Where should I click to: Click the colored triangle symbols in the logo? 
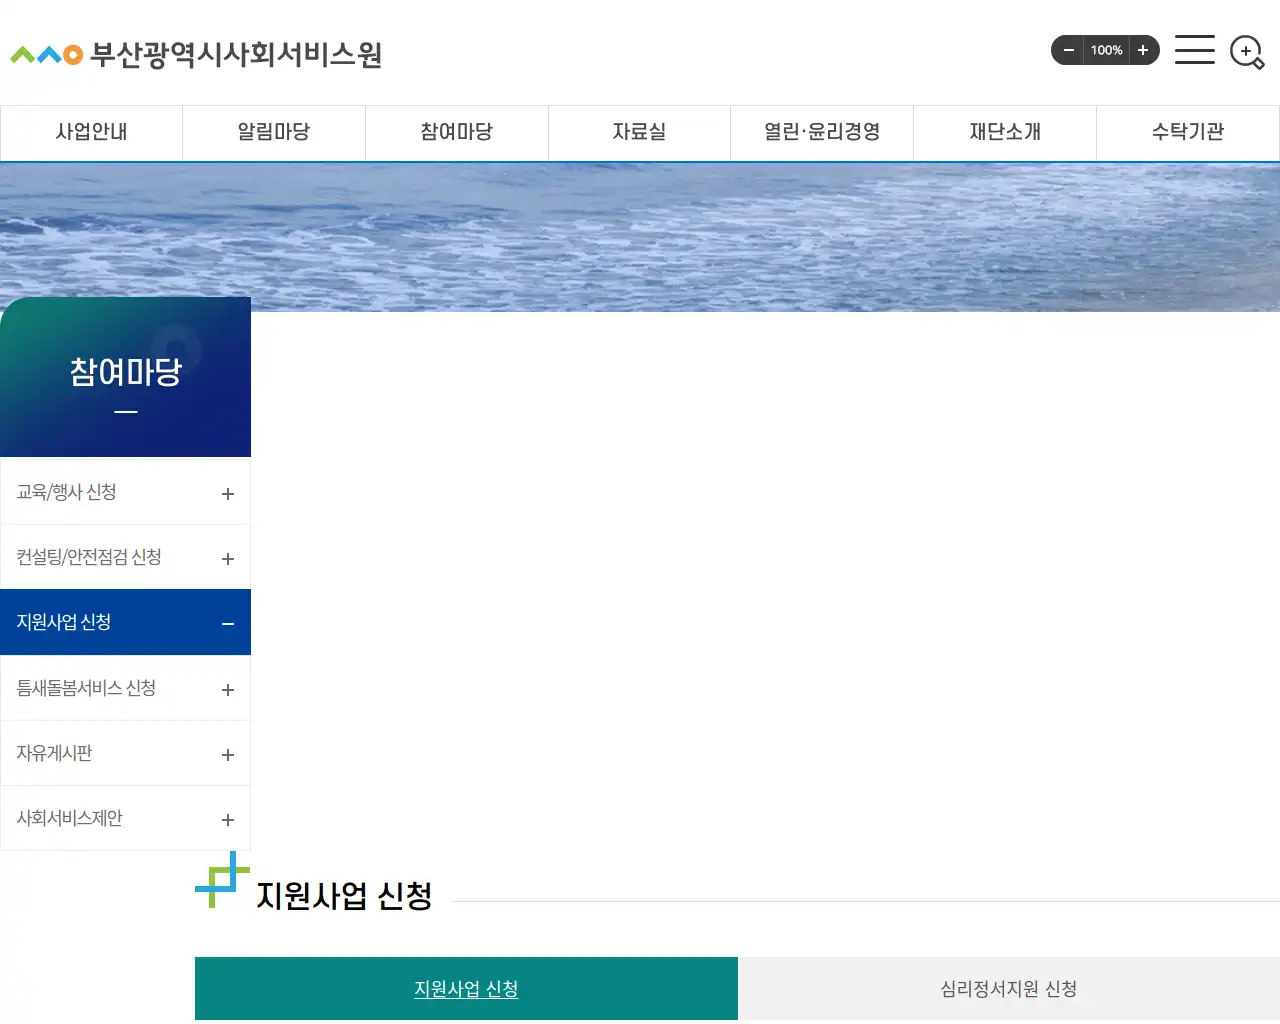(x=43, y=53)
